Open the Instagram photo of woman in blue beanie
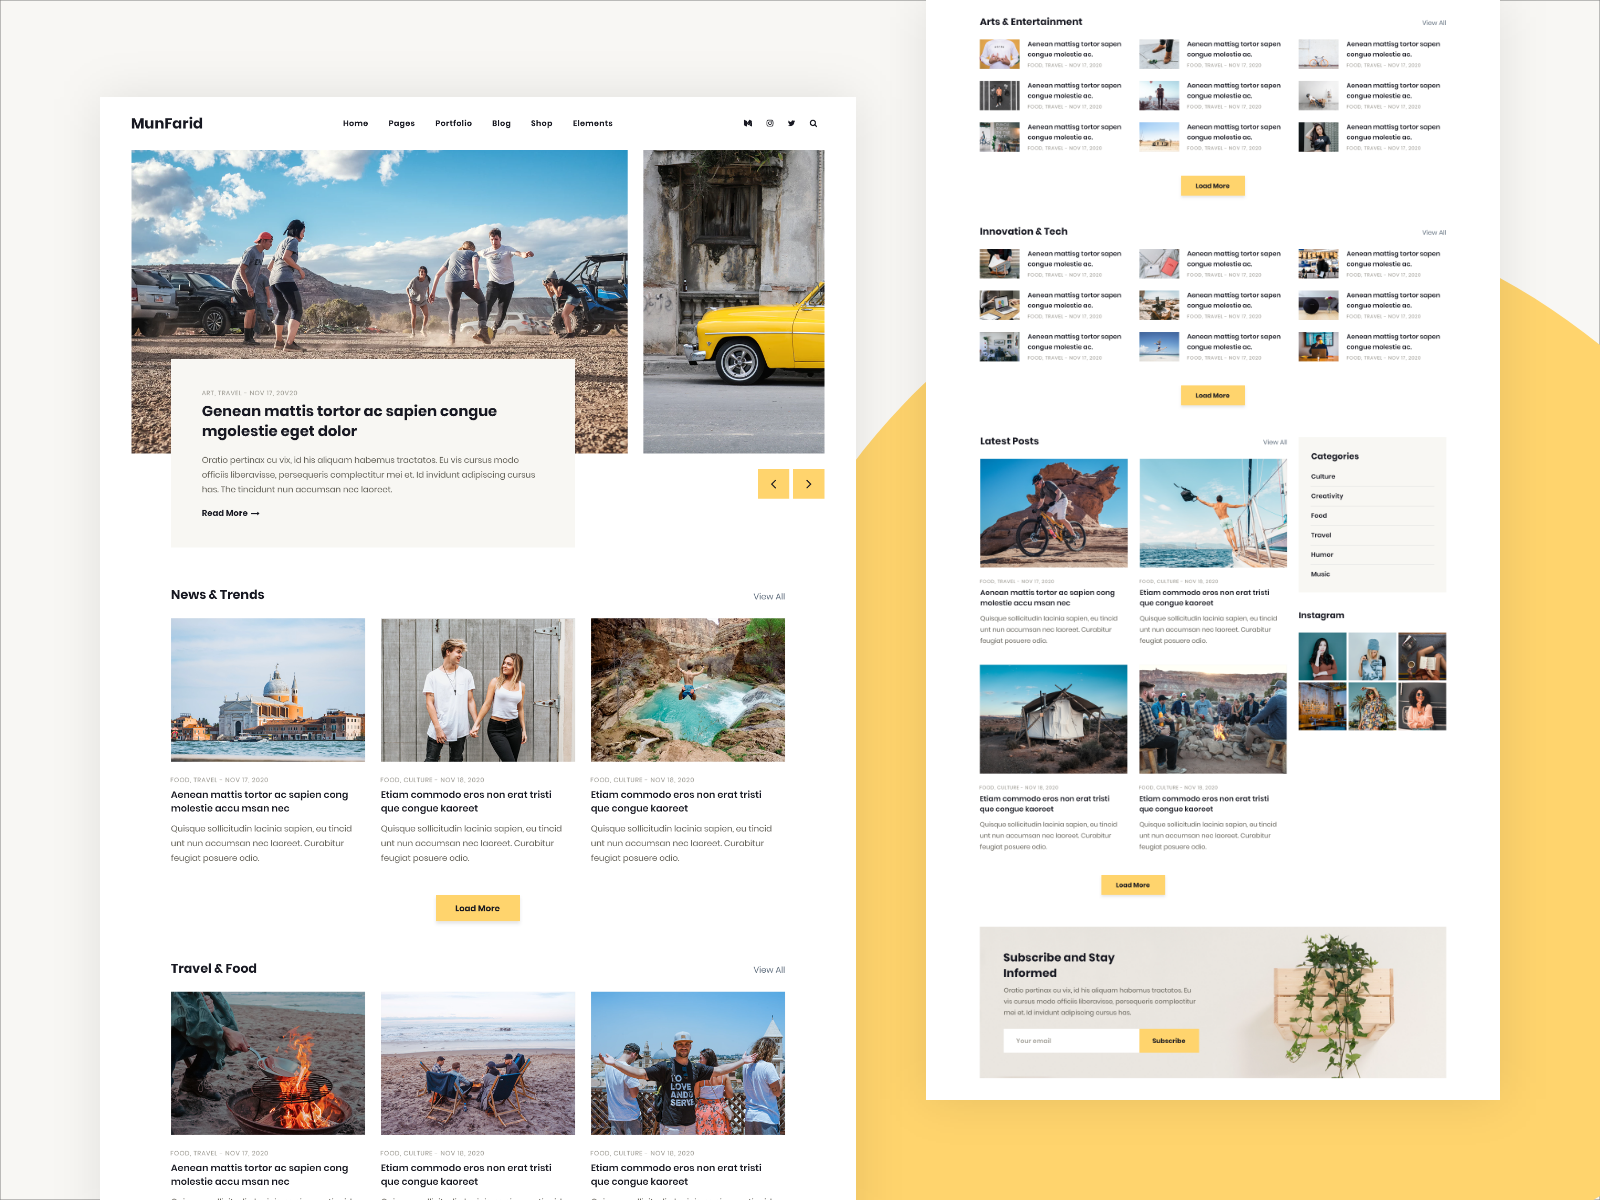The image size is (1600, 1200). (x=1372, y=656)
